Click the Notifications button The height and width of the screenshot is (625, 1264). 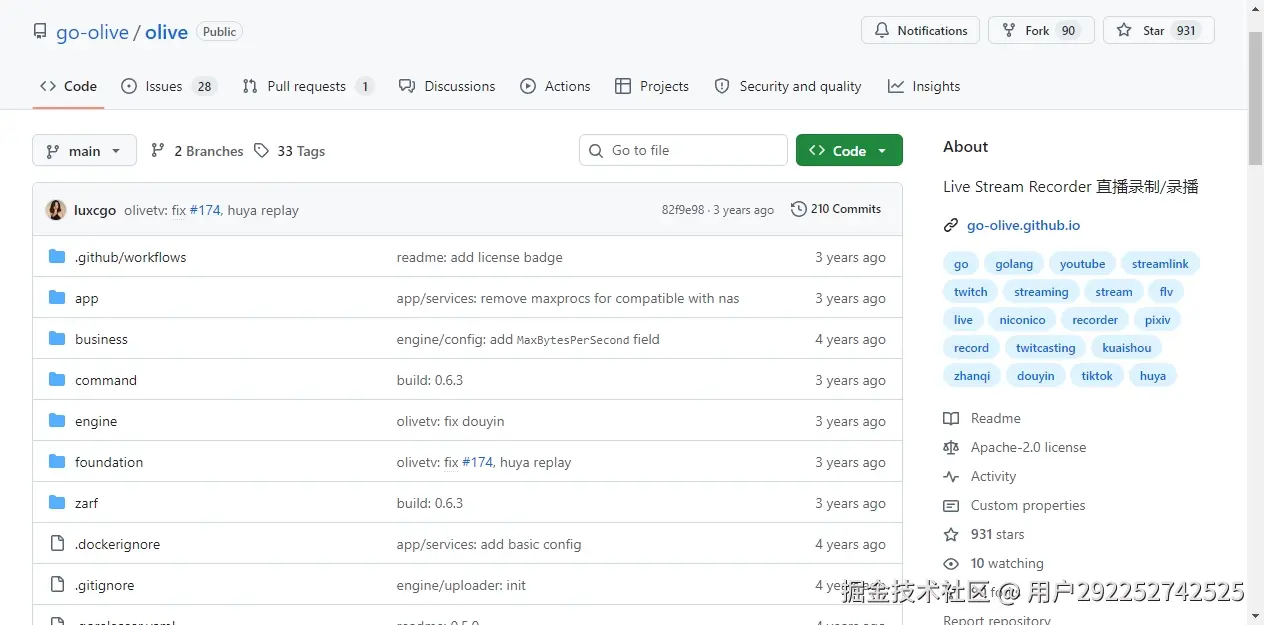point(920,31)
